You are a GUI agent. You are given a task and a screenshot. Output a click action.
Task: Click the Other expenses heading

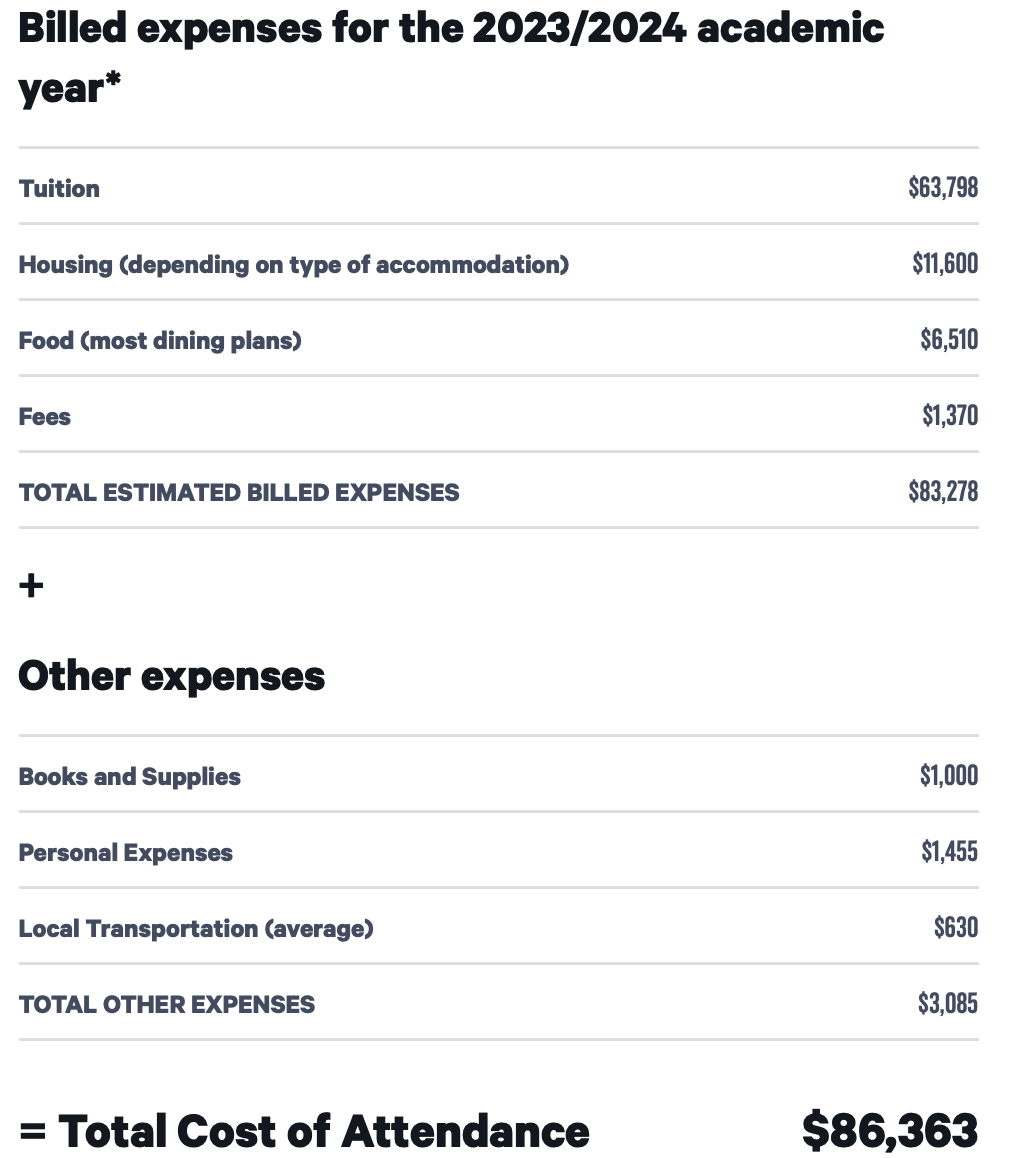click(172, 676)
